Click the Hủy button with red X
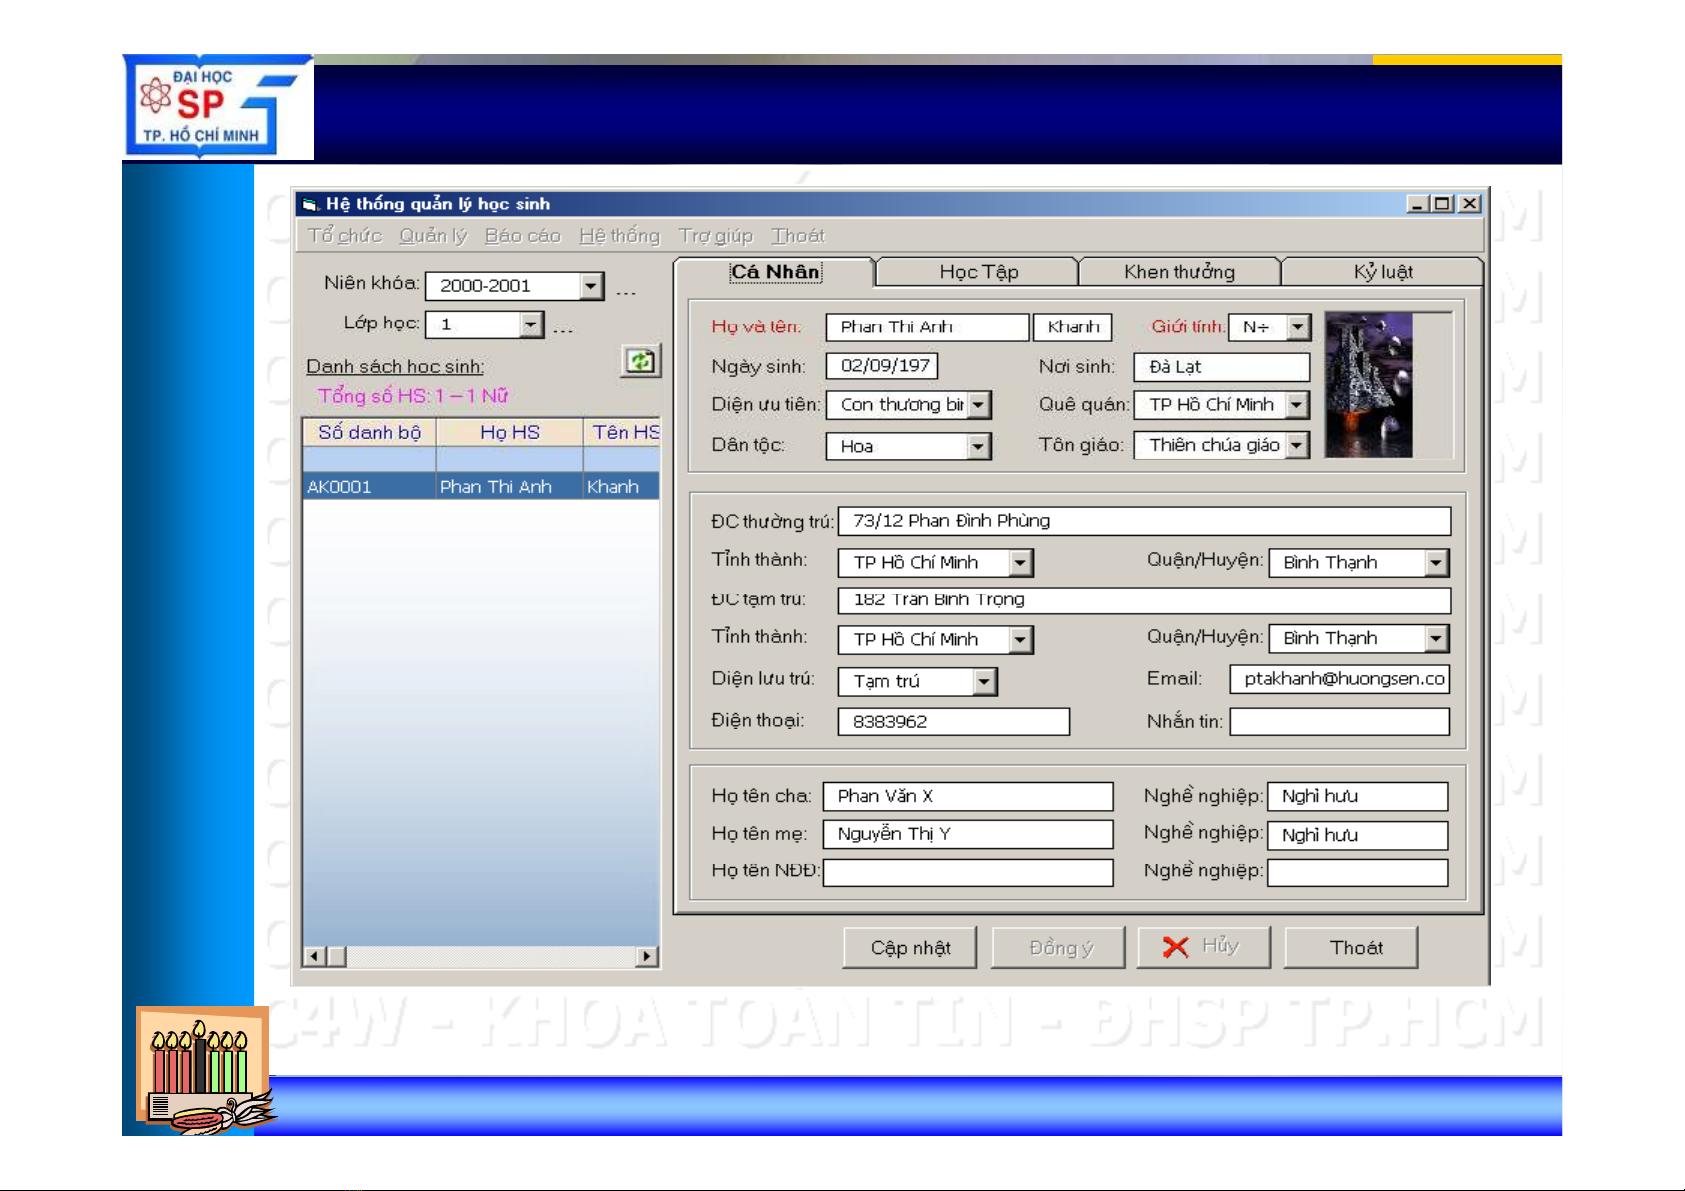The image size is (1685, 1191). 1203,947
